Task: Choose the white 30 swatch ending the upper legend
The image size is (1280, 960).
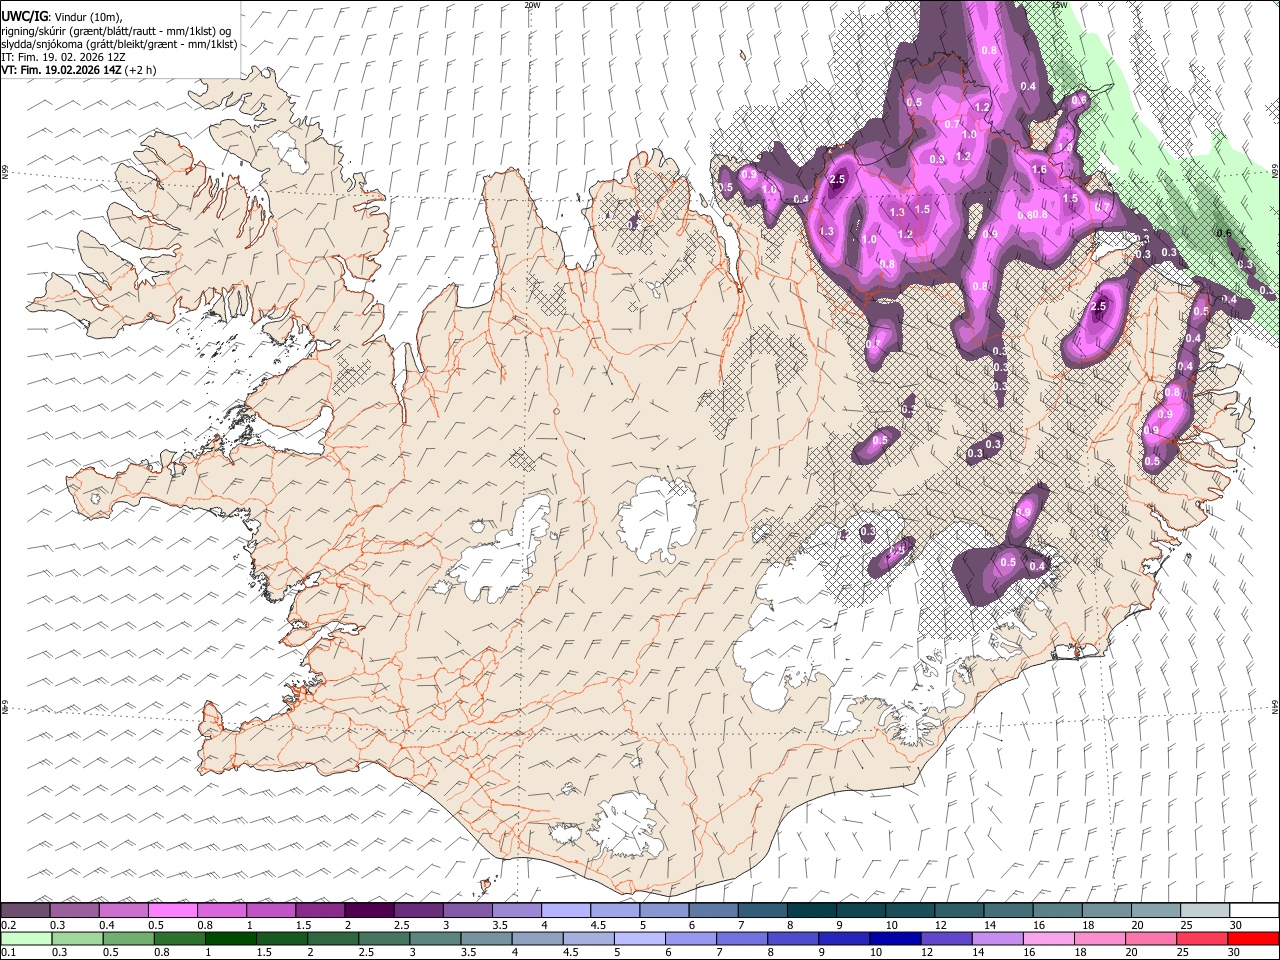Action: [1253, 911]
